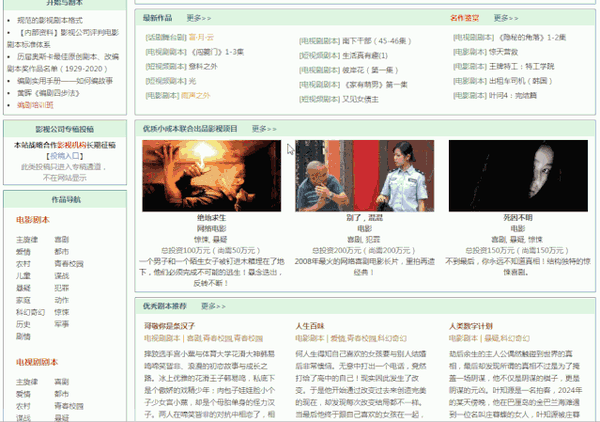Click 更多>> beside 优秀剧本推荐

(x=213, y=306)
